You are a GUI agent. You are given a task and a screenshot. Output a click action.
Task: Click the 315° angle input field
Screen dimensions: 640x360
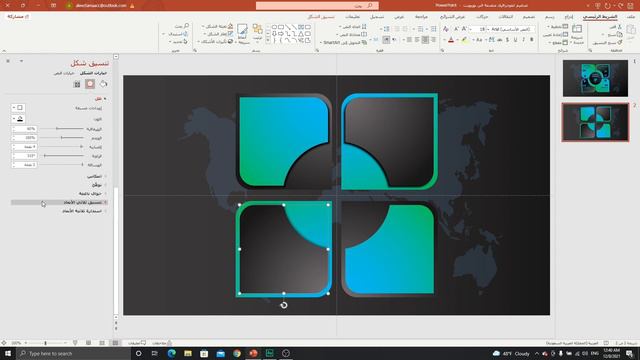[25, 156]
